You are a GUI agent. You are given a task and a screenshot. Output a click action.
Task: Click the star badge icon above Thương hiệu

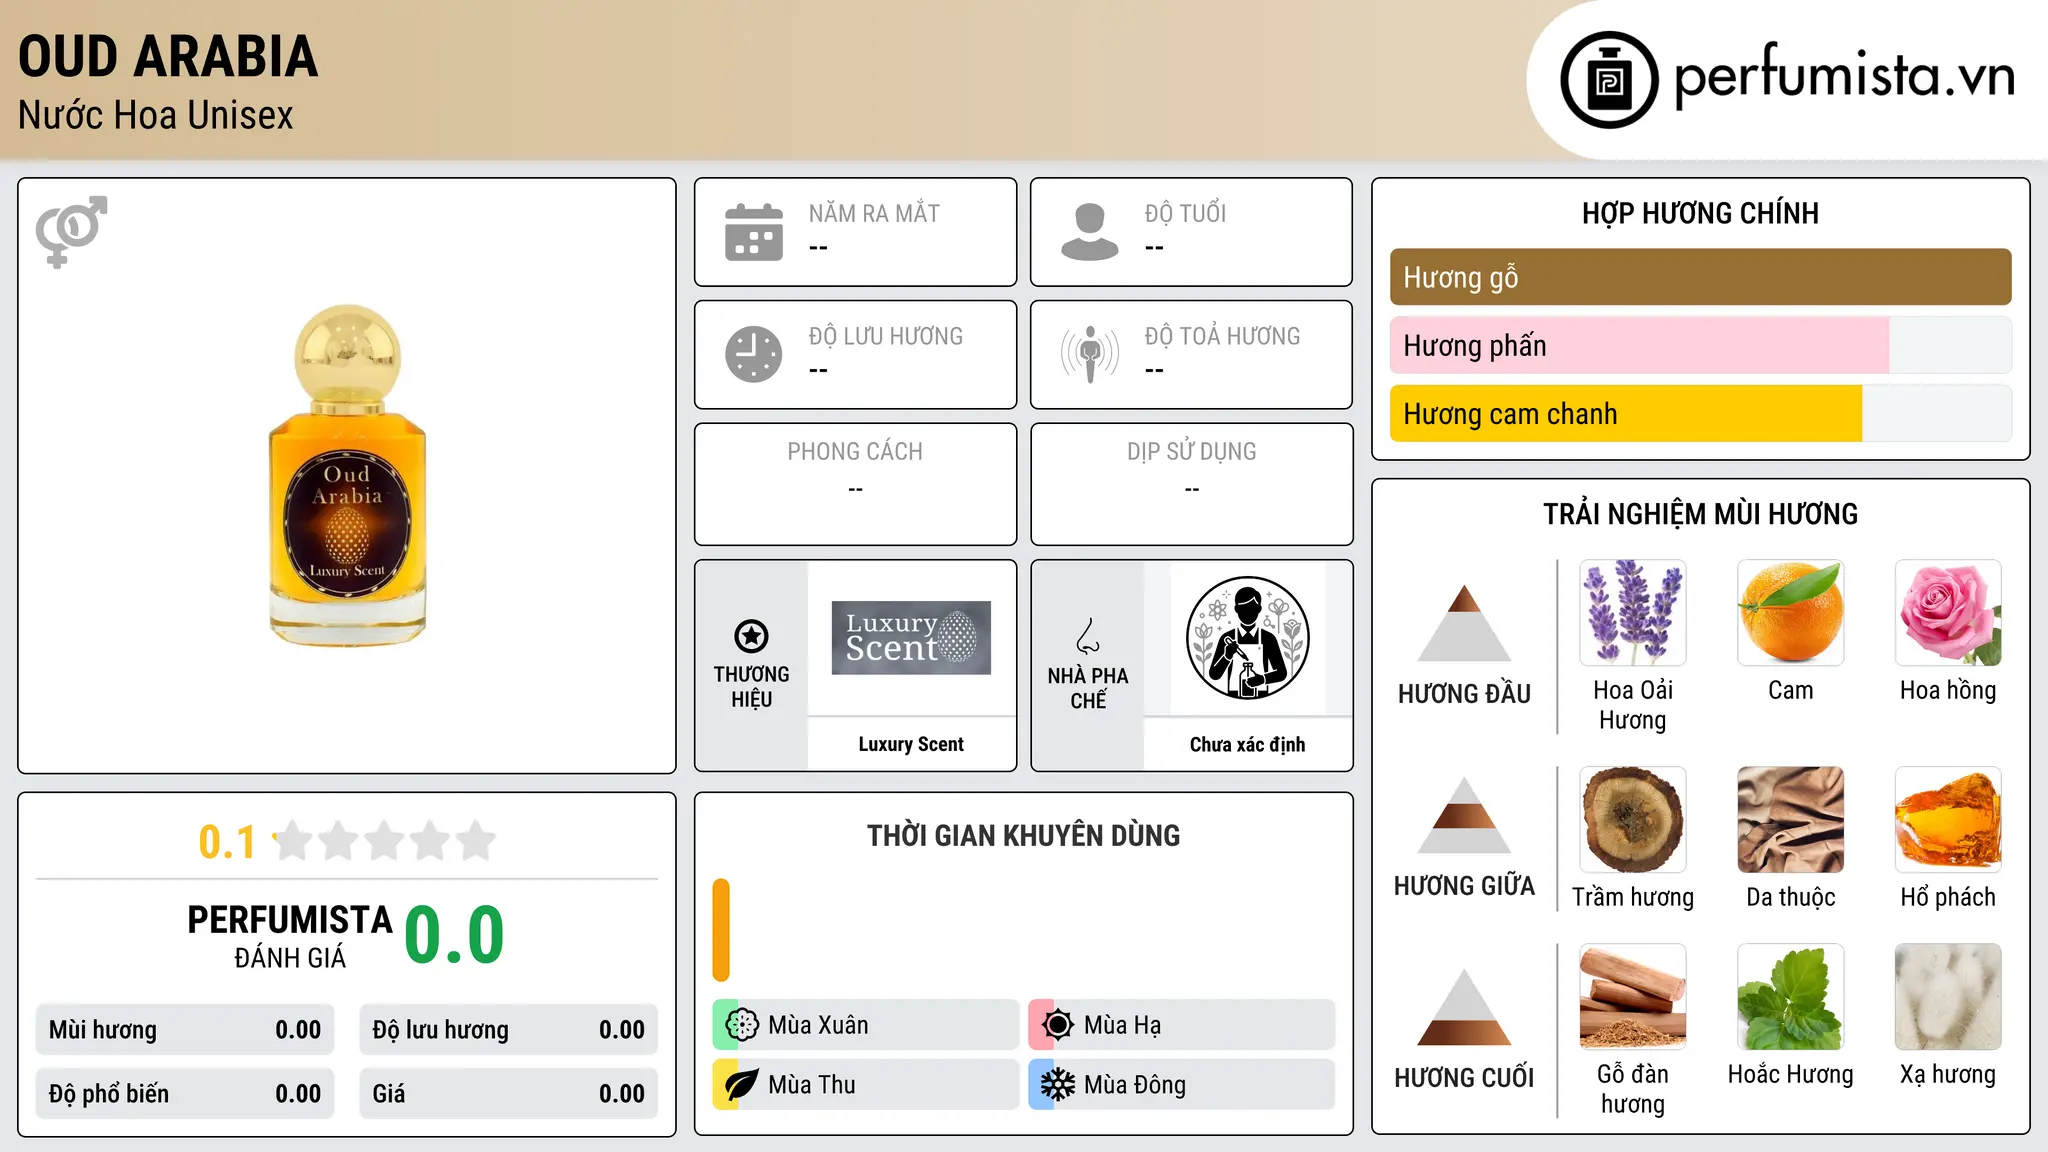pos(751,636)
